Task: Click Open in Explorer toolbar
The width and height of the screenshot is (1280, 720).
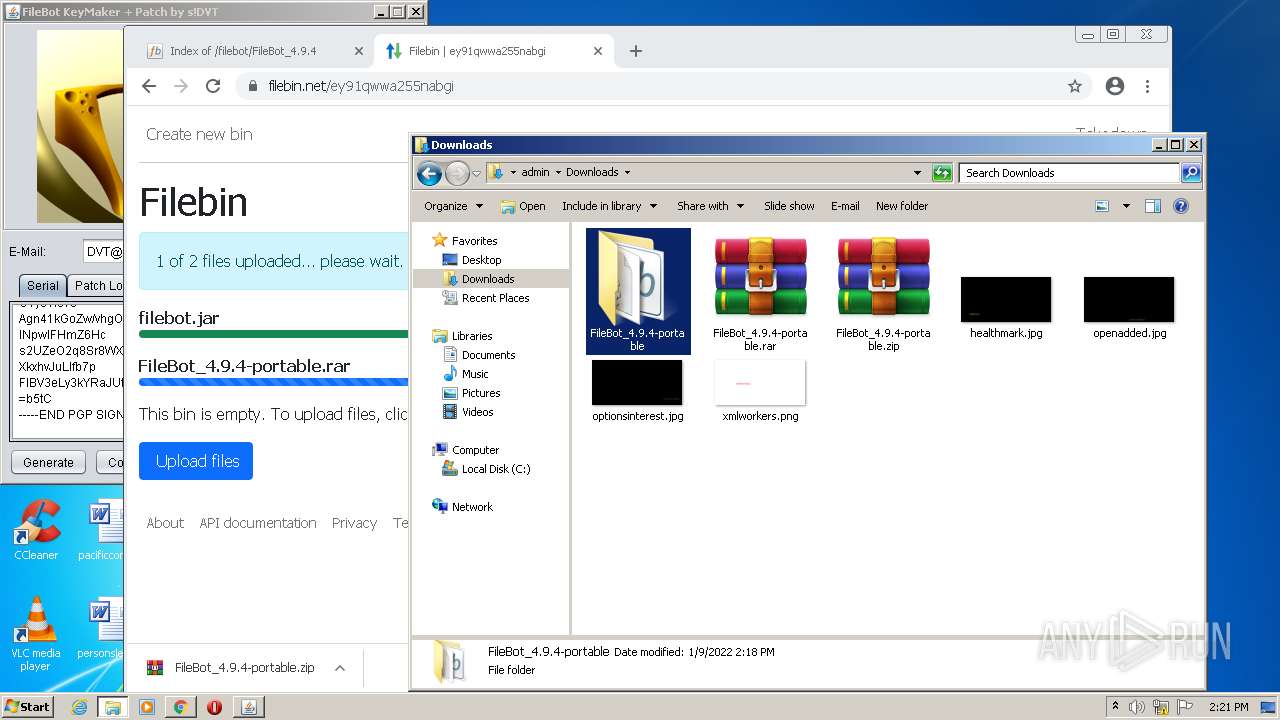Action: pyautogui.click(x=523, y=206)
